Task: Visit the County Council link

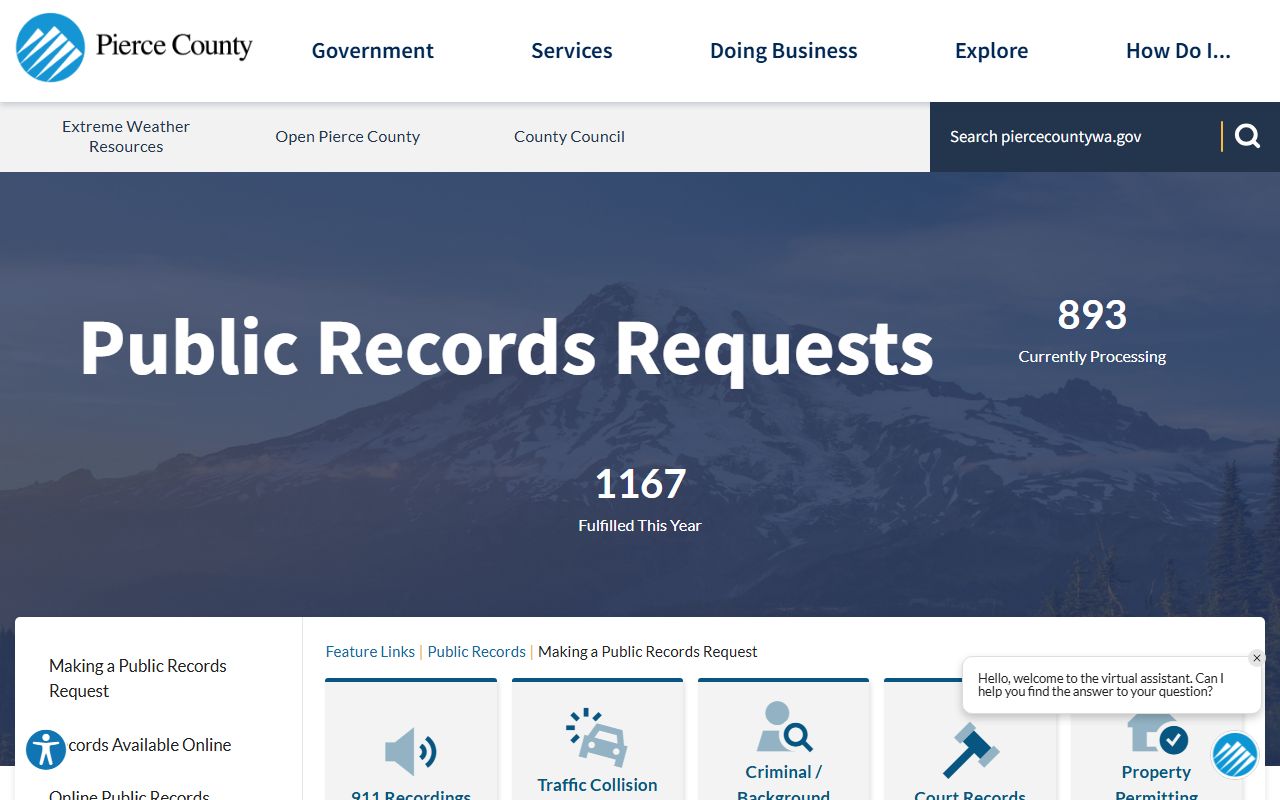Action: (x=569, y=137)
